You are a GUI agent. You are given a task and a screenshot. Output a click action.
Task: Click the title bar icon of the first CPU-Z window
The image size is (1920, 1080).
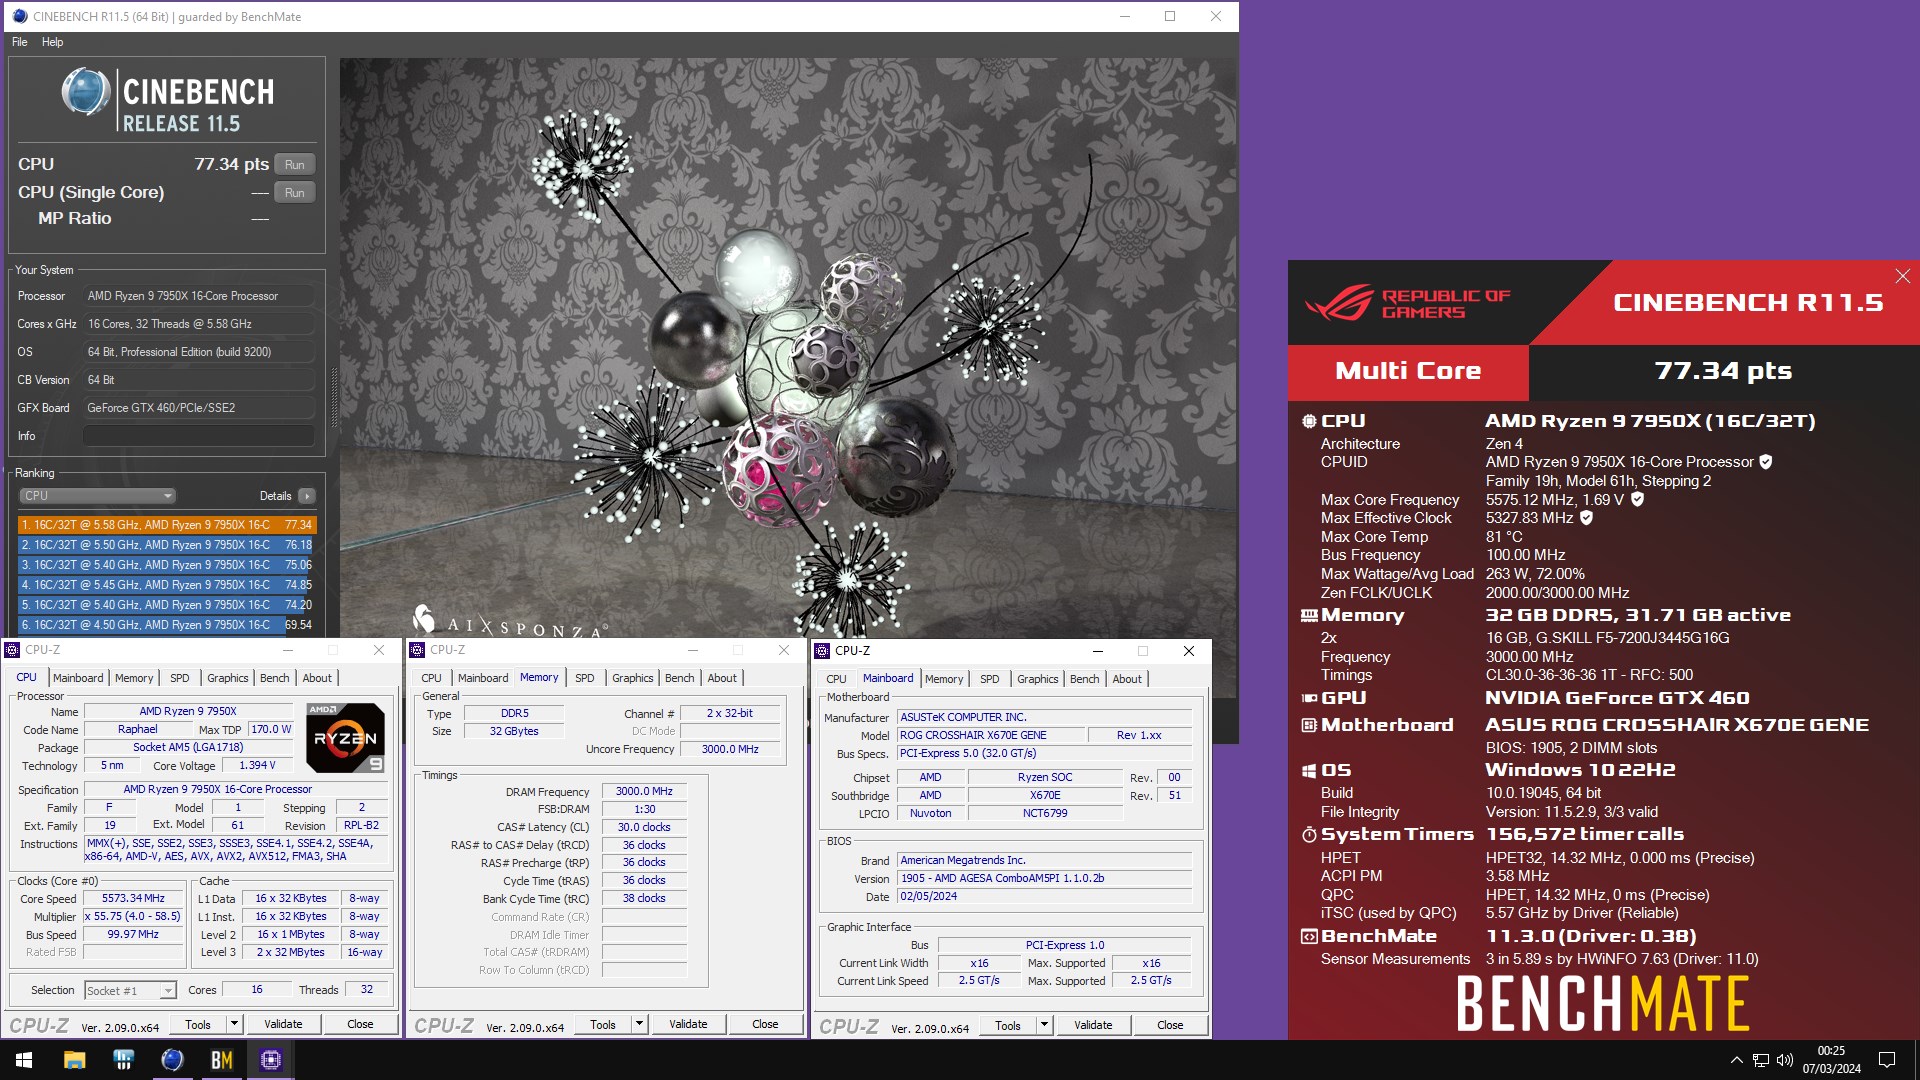pyautogui.click(x=12, y=650)
